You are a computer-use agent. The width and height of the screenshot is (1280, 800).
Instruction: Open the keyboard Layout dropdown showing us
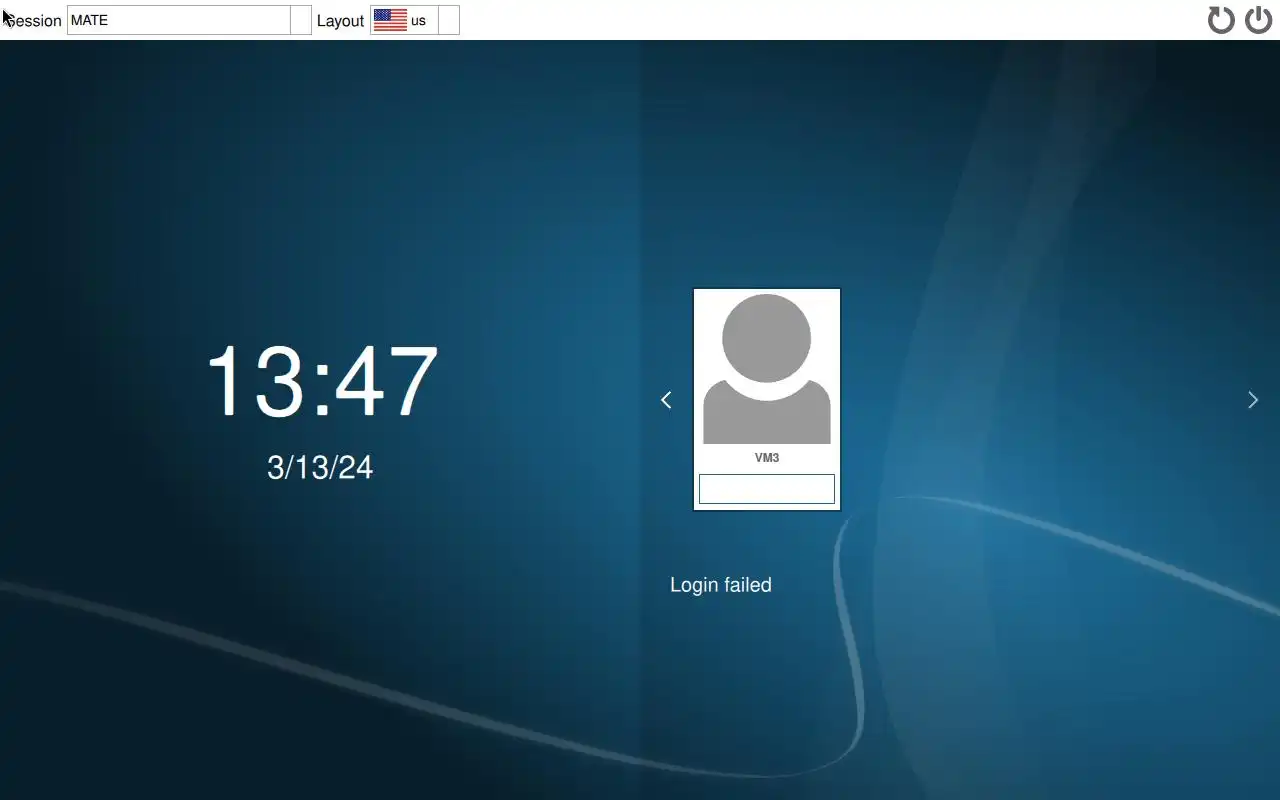pos(415,20)
